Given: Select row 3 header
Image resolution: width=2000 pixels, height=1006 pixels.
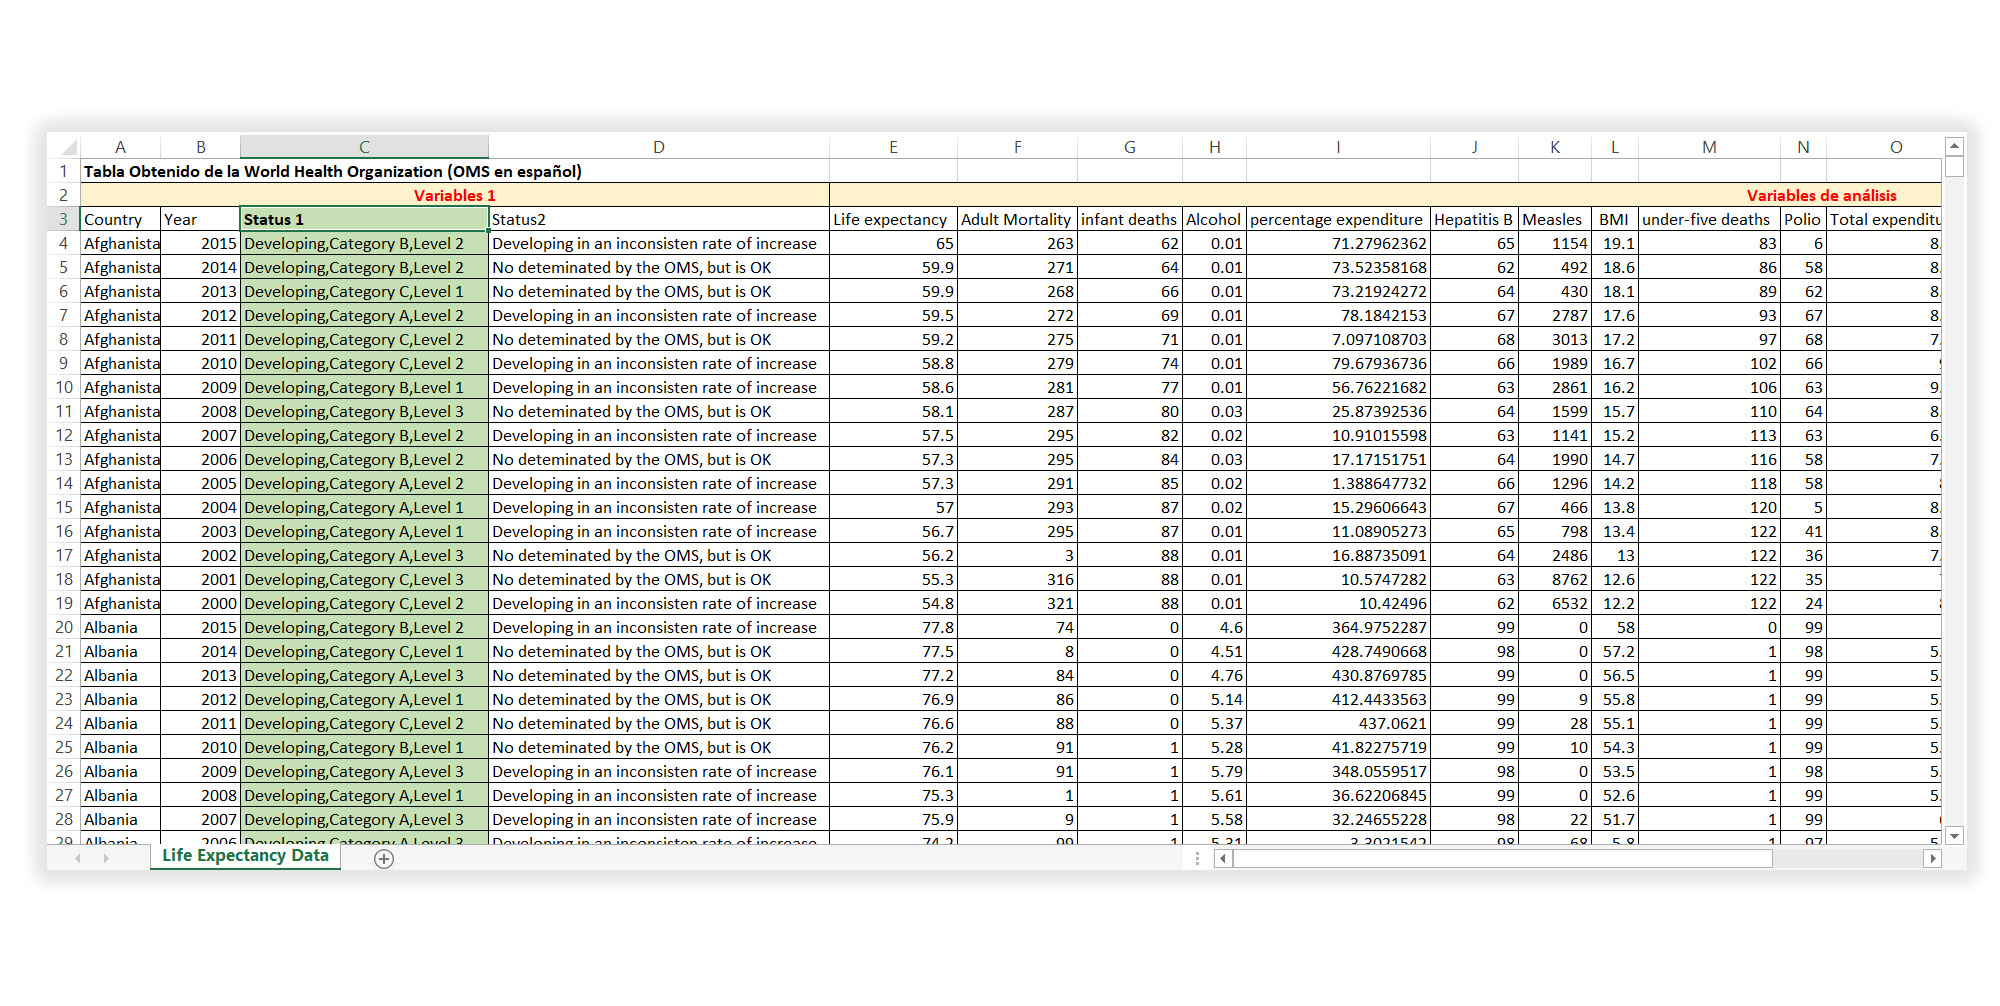Looking at the screenshot, I should click(63, 219).
